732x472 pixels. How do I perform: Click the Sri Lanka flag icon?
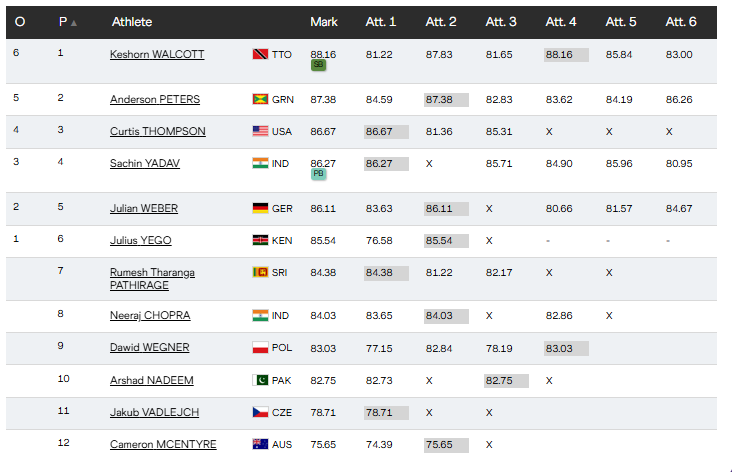click(260, 272)
